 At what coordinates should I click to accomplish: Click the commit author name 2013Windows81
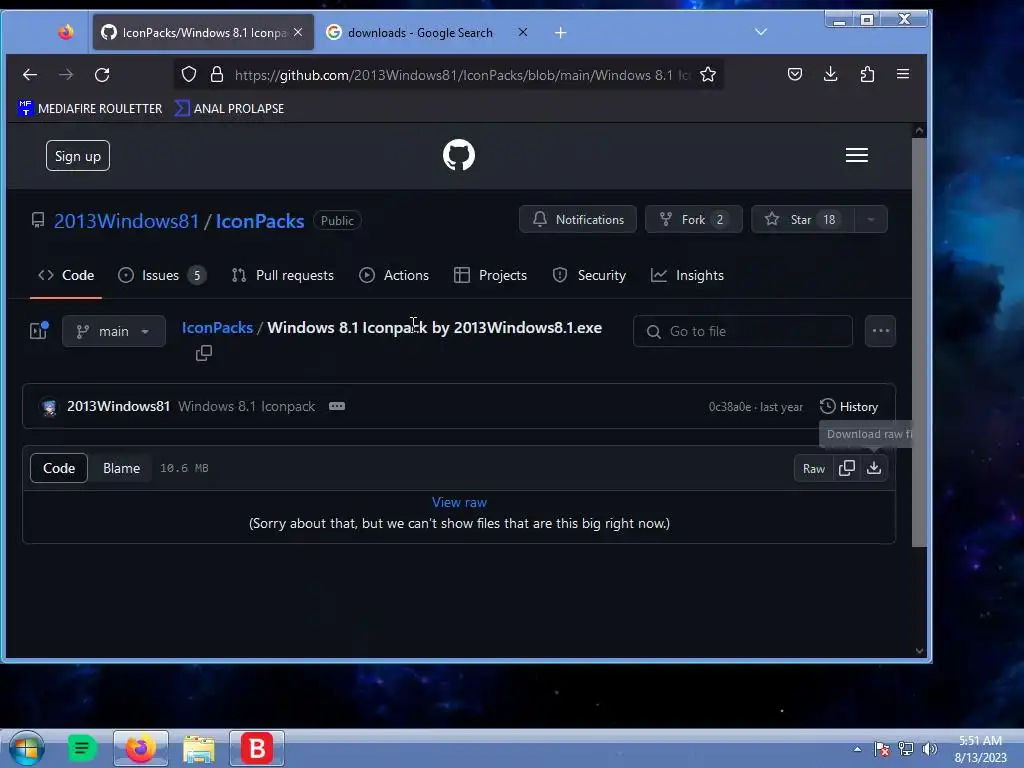[x=118, y=406]
